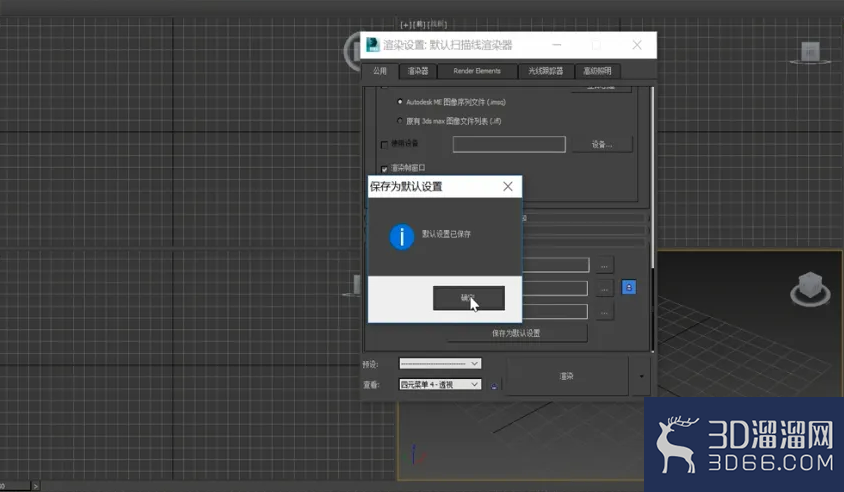Viewport: 844px width, 492px height.
Task: Click the small ">" arrow at bottom-left corner
Action: click(x=36, y=486)
